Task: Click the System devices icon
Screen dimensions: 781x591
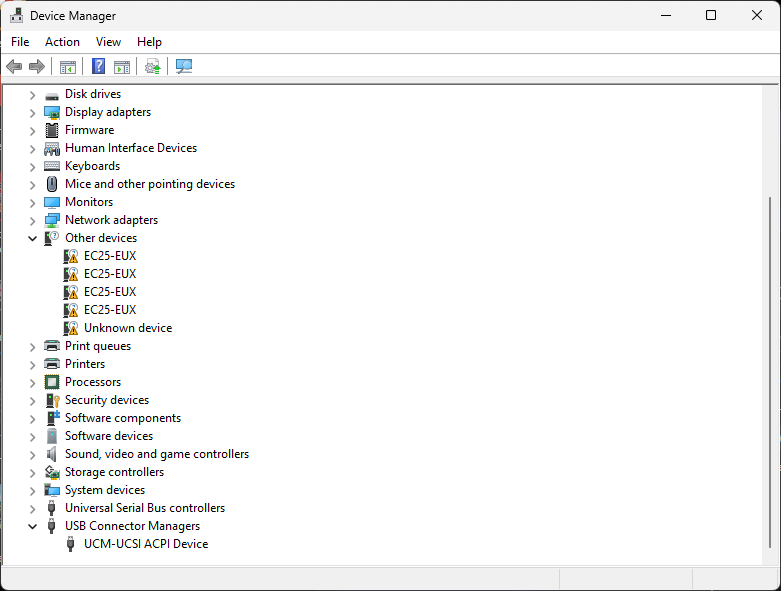Action: pyautogui.click(x=52, y=490)
